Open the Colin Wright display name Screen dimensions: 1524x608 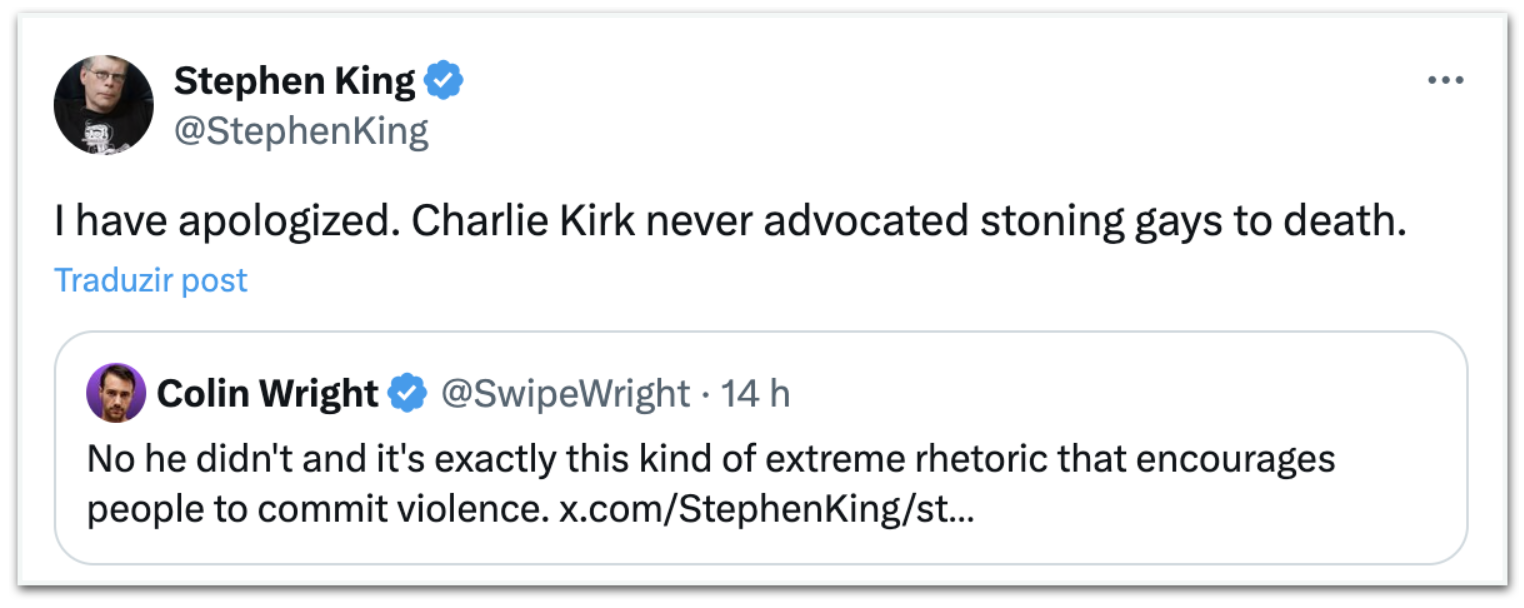267,394
